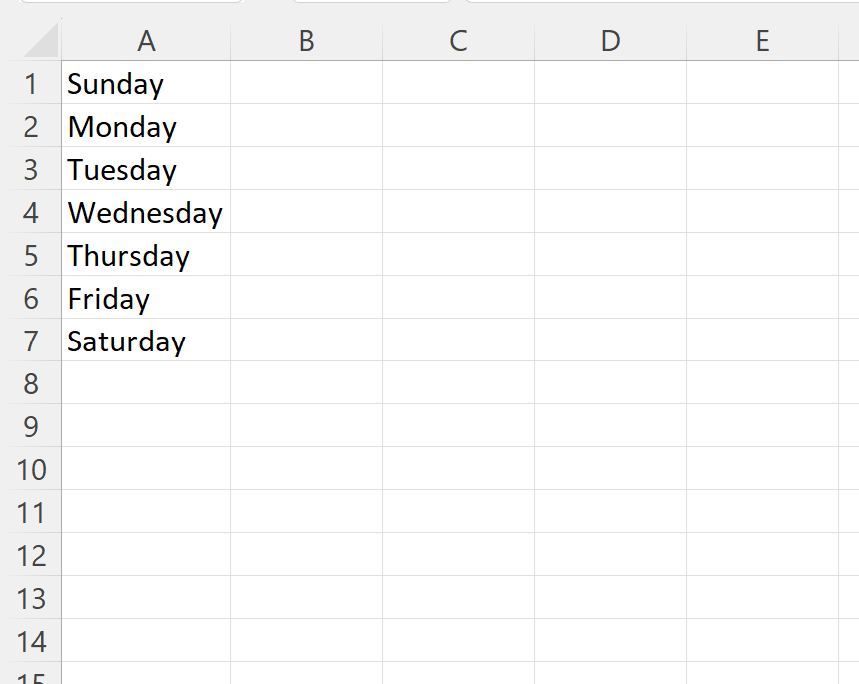This screenshot has width=859, height=684.
Task: Select column E header
Action: click(762, 41)
